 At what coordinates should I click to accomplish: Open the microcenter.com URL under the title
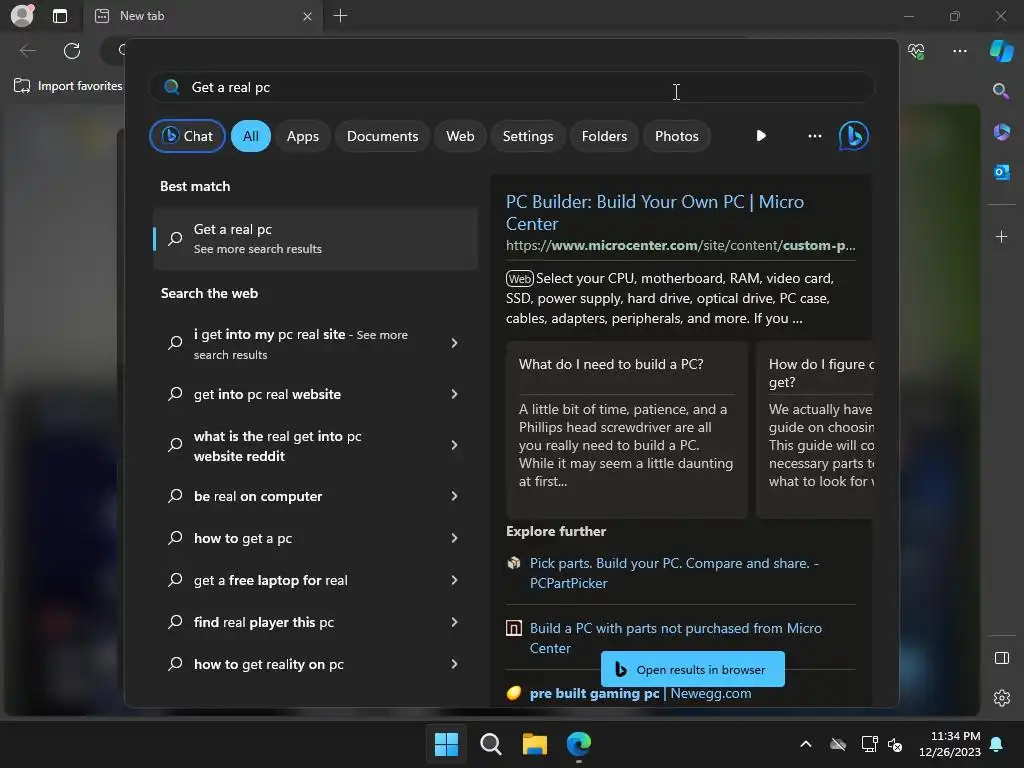click(680, 246)
